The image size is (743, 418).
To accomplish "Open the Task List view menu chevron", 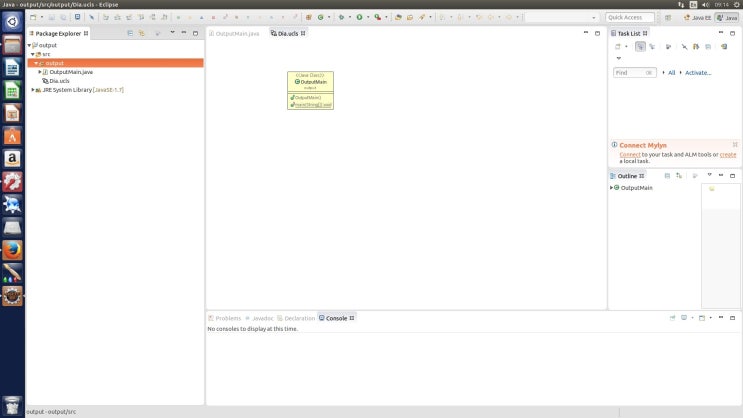I will [x=618, y=58].
